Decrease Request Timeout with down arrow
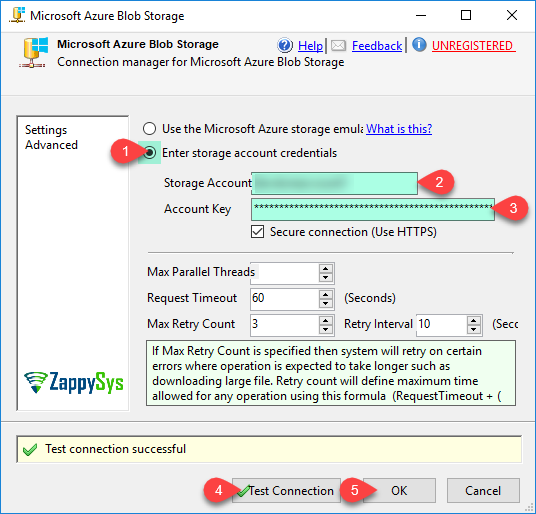Viewport: 536px width, 514px height. tap(326, 303)
